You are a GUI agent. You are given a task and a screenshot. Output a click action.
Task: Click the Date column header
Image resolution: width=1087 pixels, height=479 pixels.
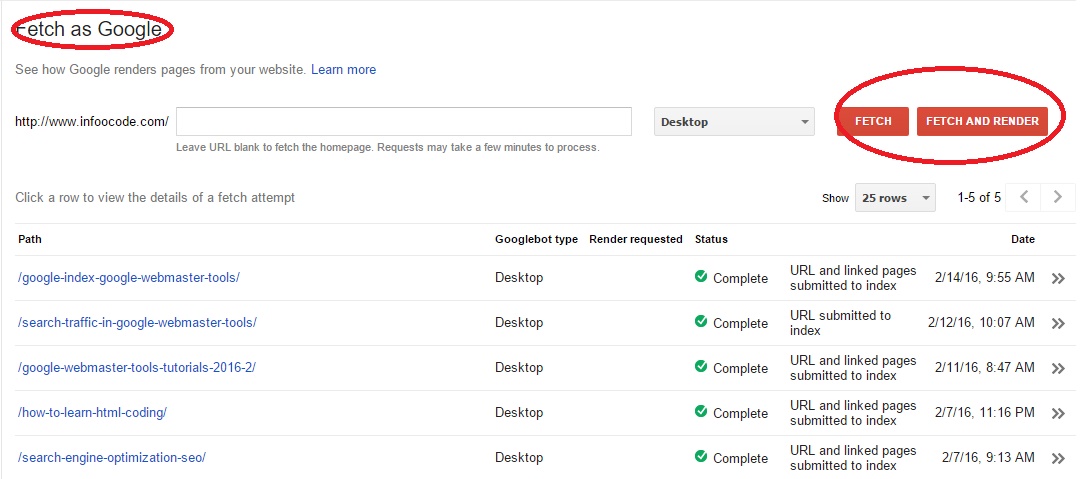[x=1022, y=240]
